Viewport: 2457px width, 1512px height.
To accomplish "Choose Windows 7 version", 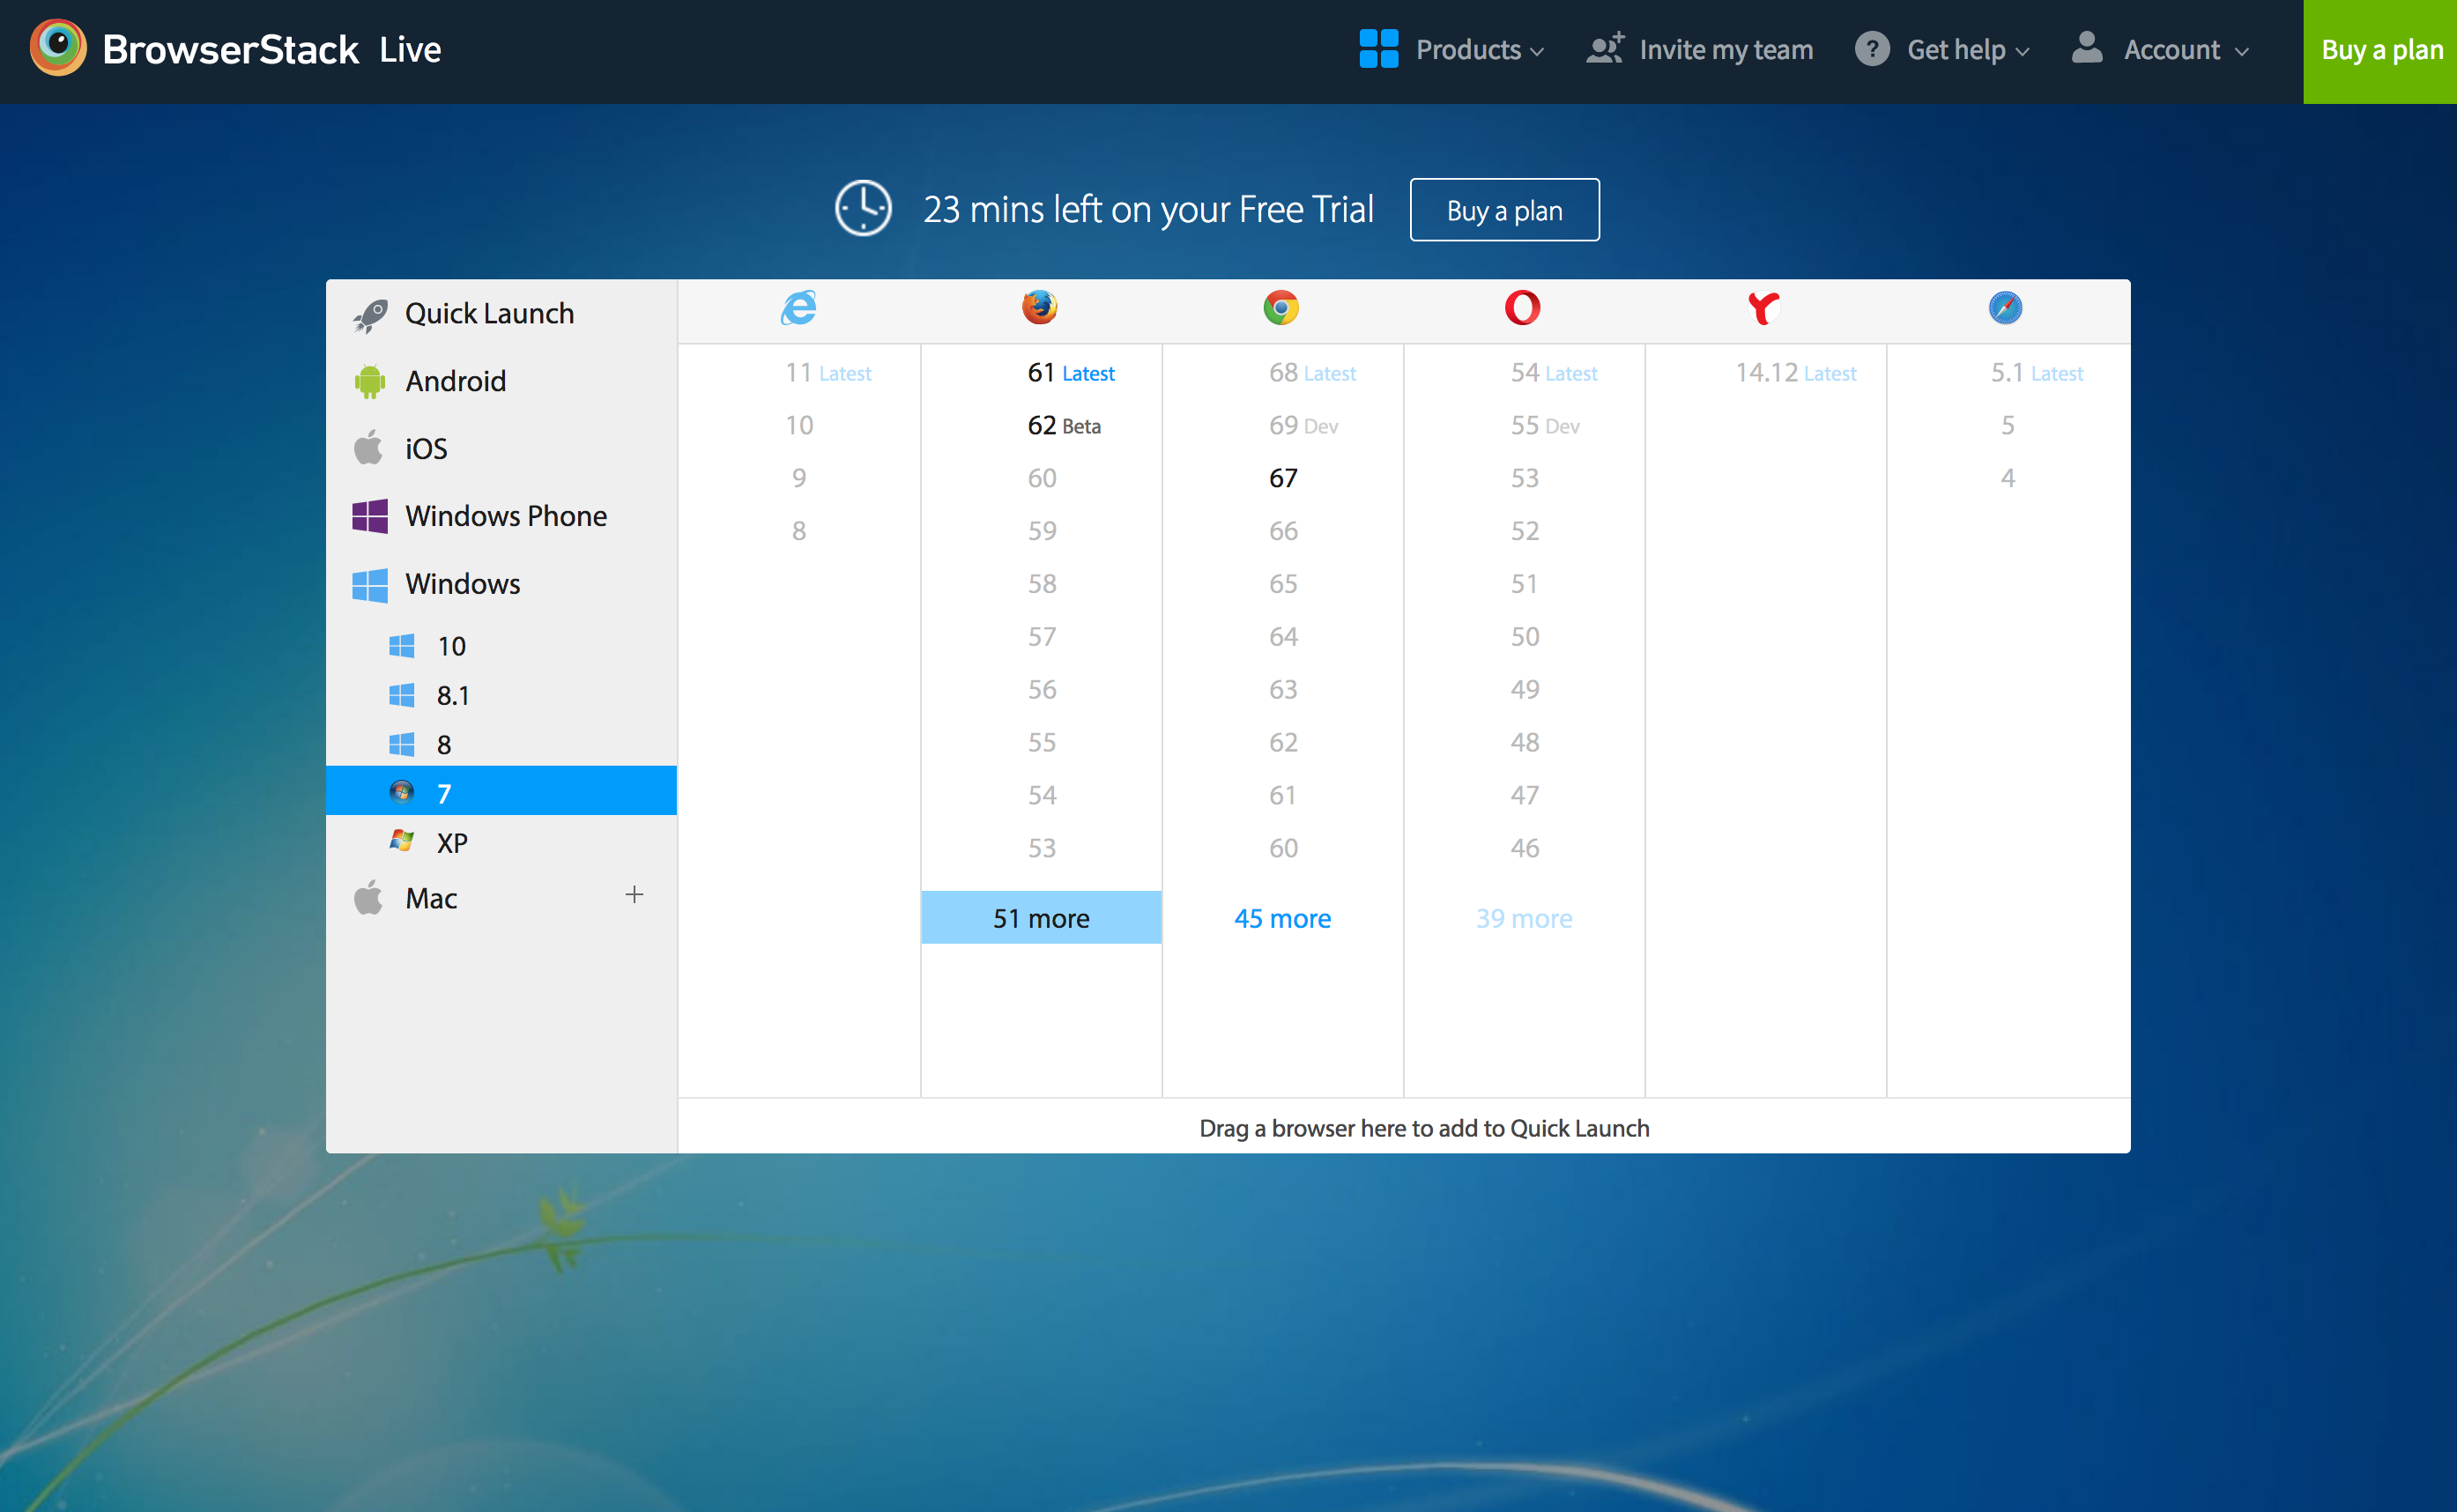I will [501, 793].
